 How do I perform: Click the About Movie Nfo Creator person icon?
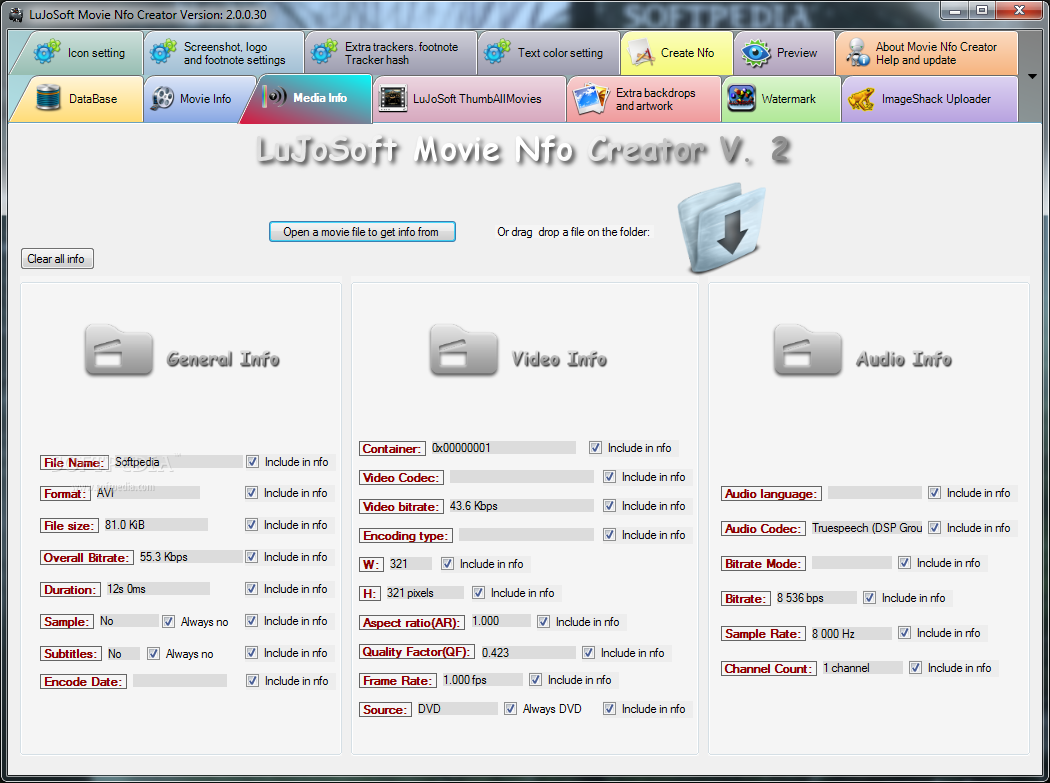coord(856,53)
